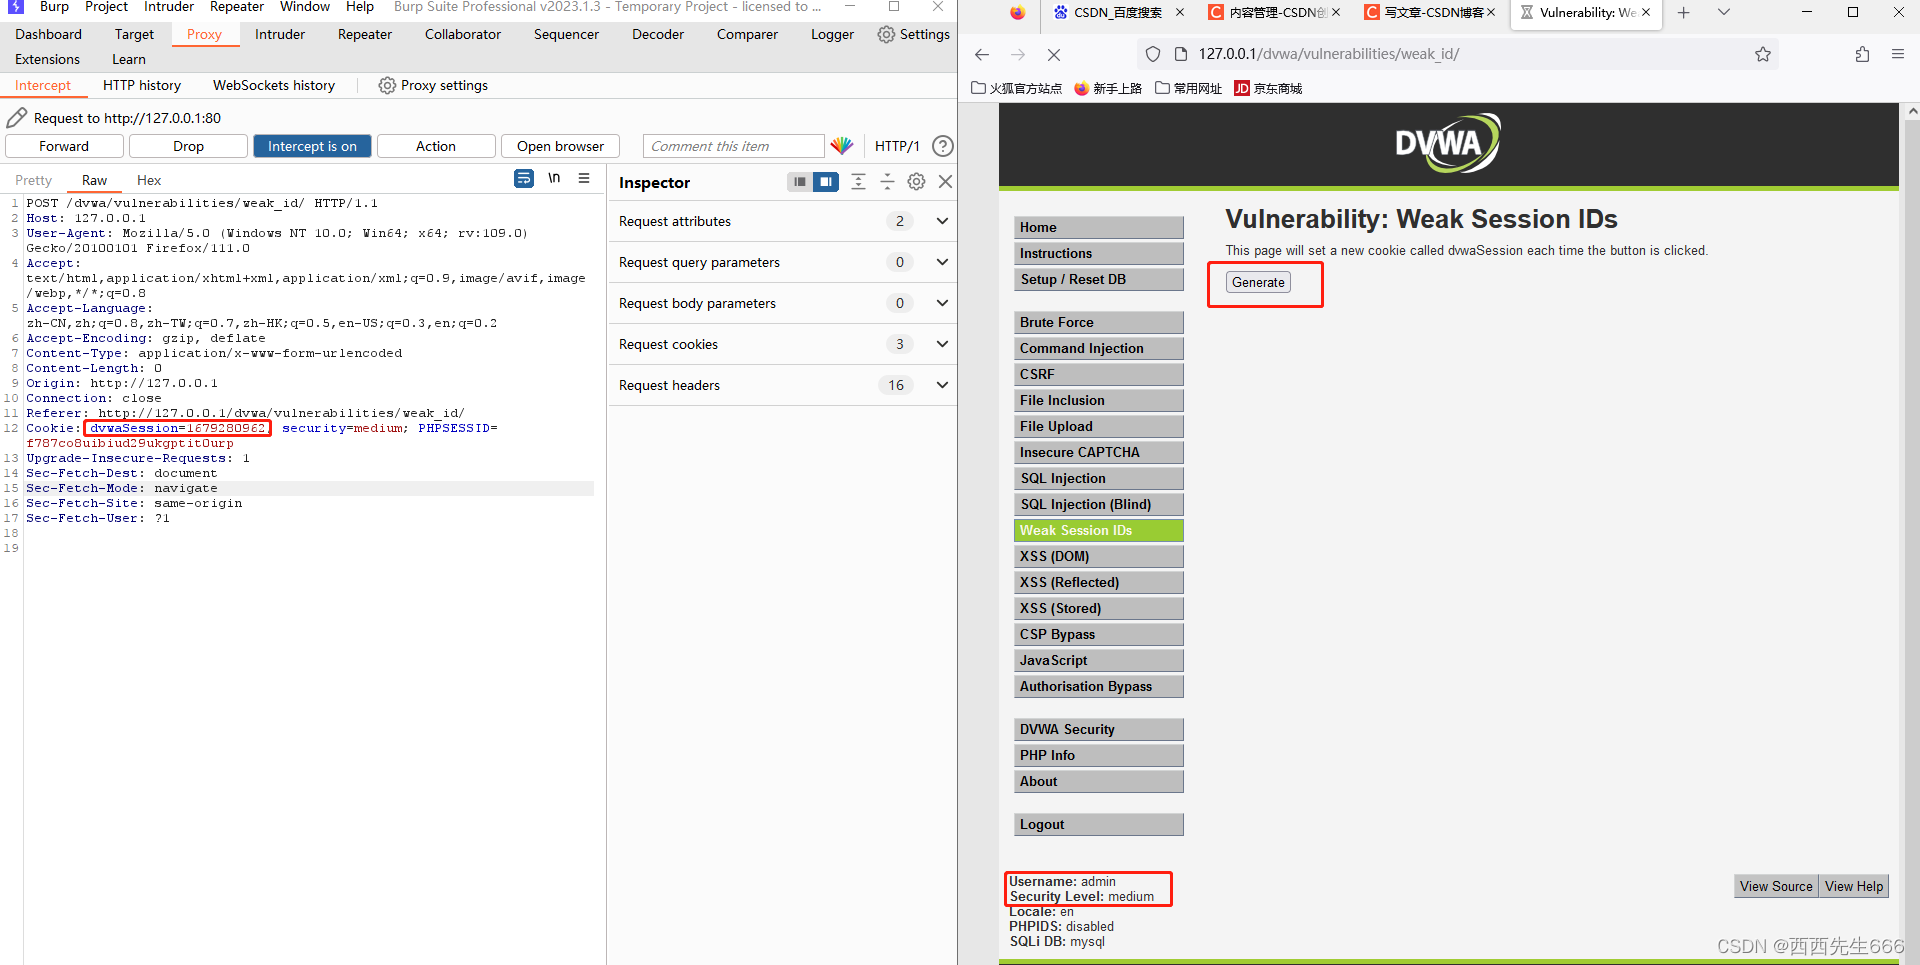The height and width of the screenshot is (965, 1920).
Task: Click Generate button in DVWA
Action: tap(1258, 282)
